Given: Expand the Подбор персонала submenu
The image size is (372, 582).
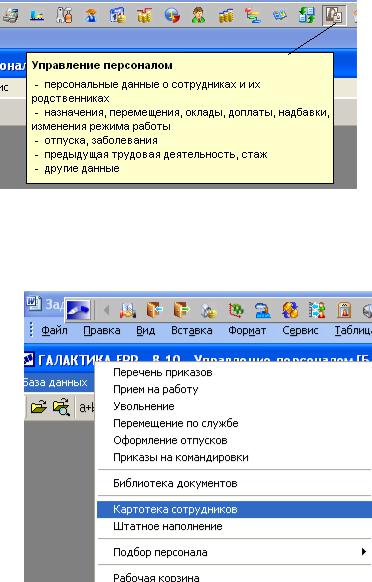Looking at the screenshot, I should [x=234, y=553].
